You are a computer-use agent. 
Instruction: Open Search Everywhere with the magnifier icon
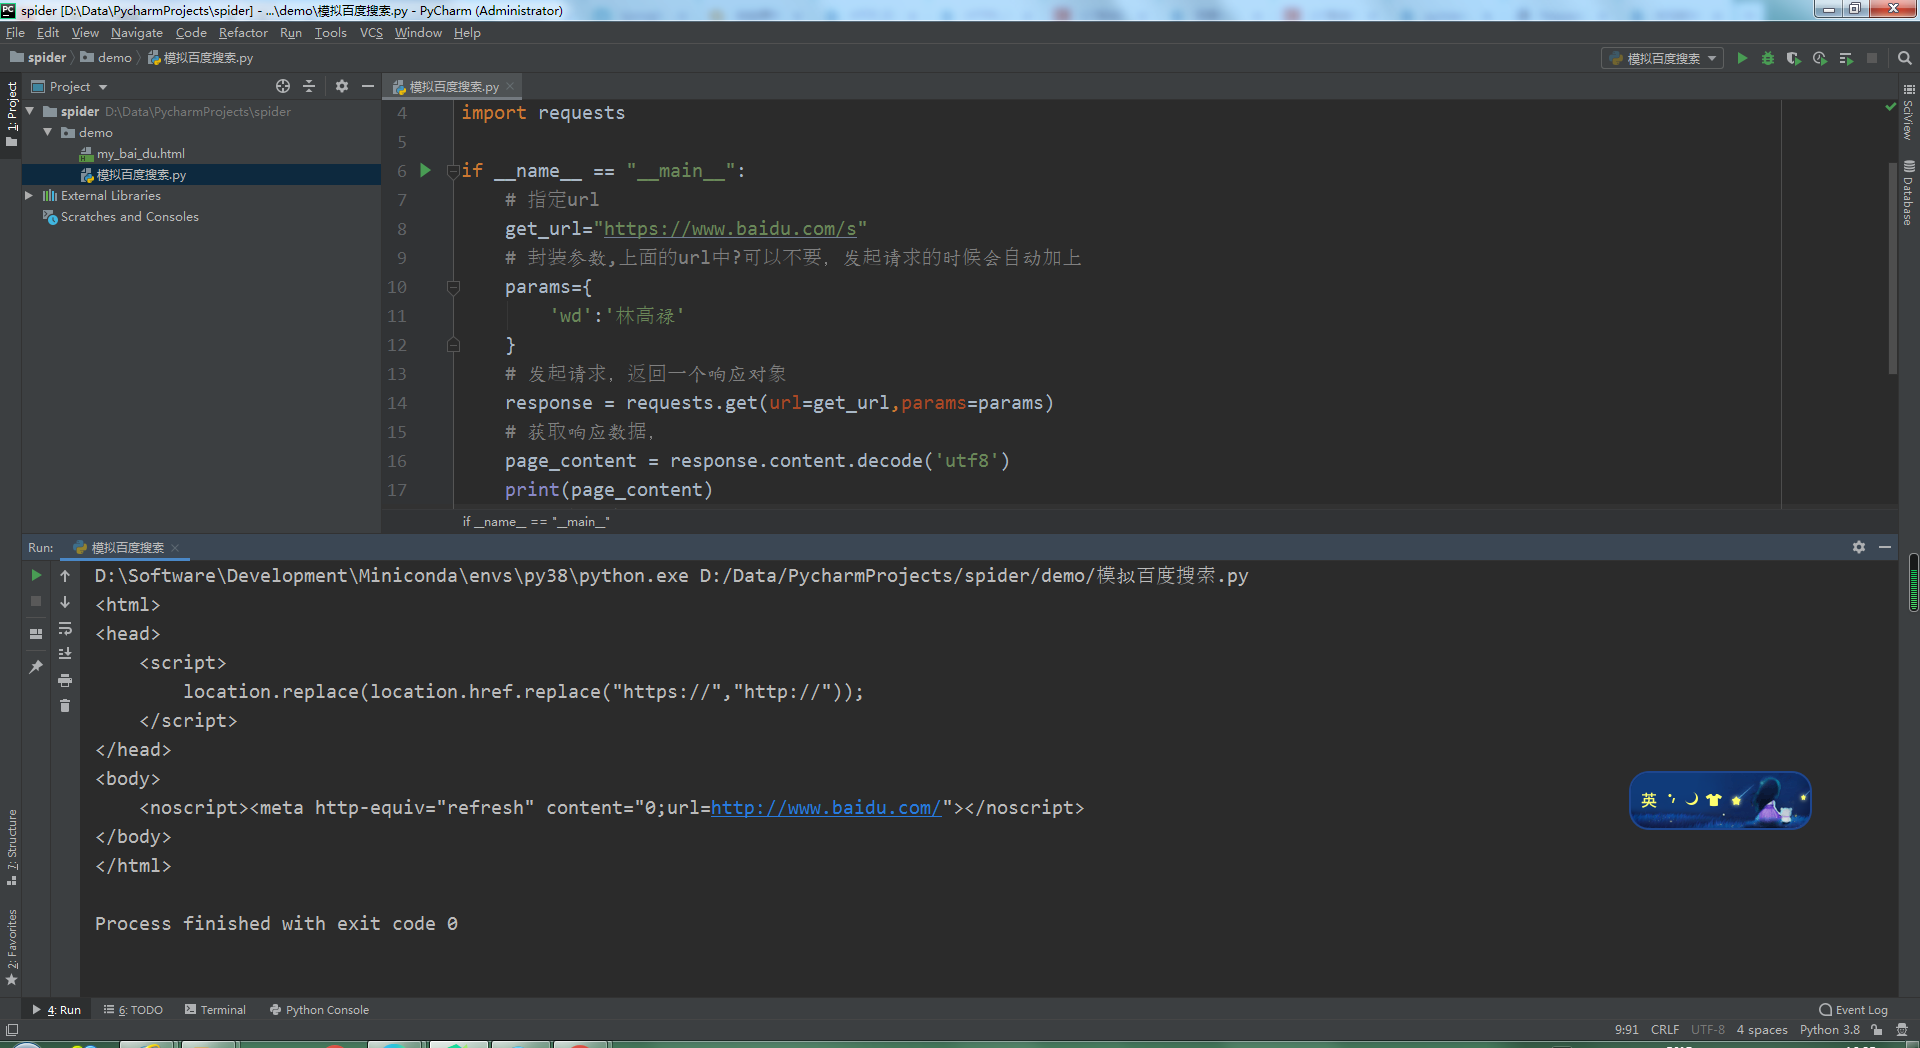[x=1904, y=58]
